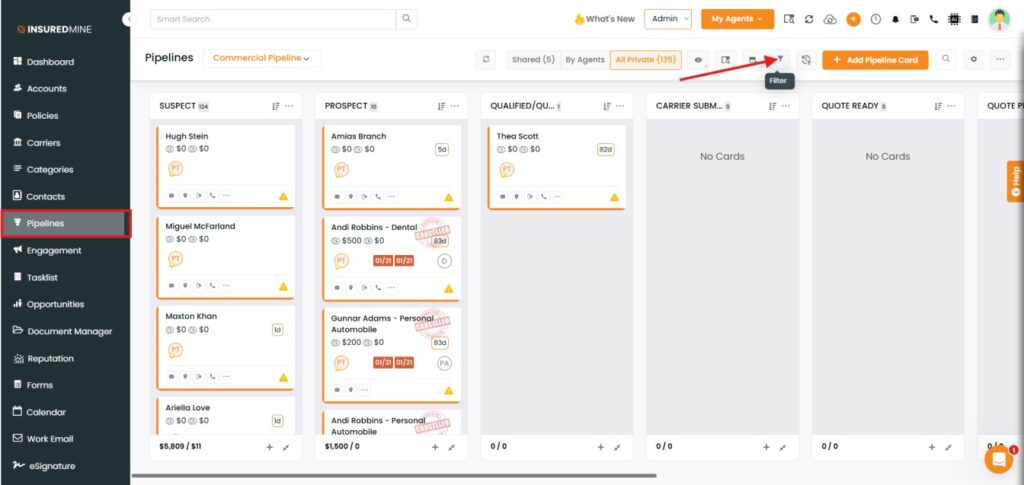
Task: Select the By Agents view toggle
Action: pyautogui.click(x=584, y=60)
